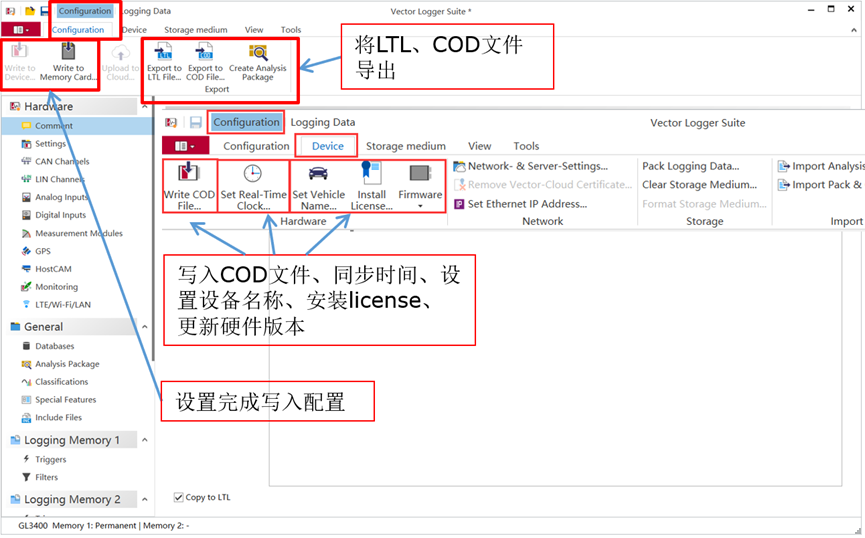Click Set Real-Time Clock icon

tap(253, 173)
